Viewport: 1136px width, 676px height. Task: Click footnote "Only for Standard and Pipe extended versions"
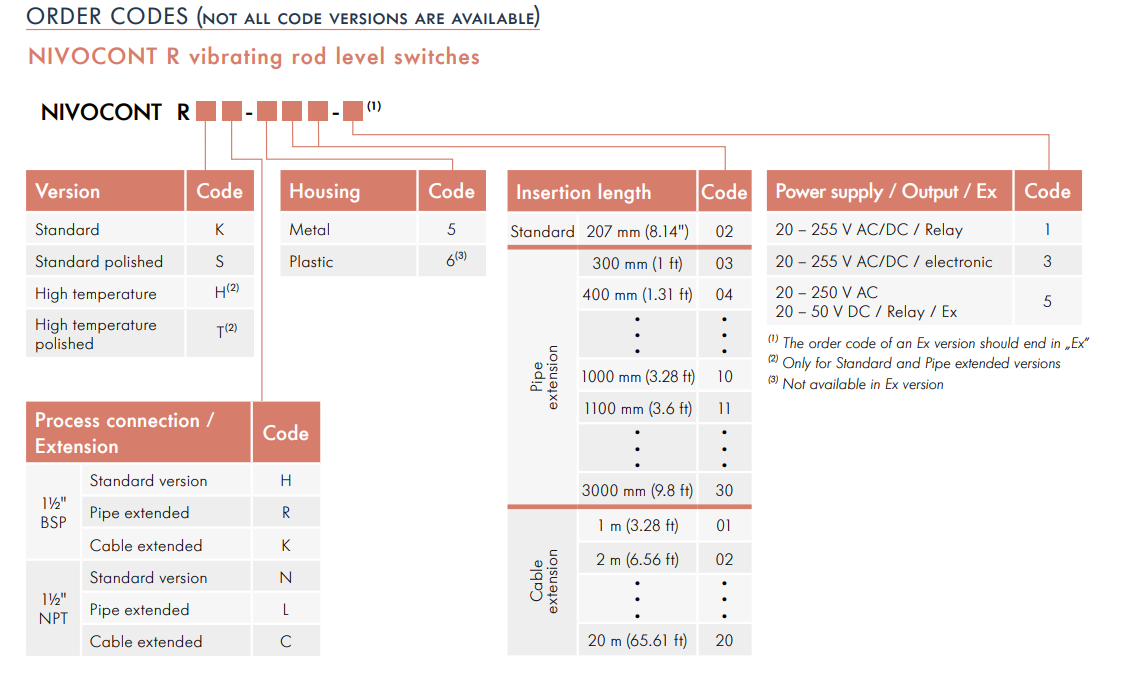[x=914, y=363]
